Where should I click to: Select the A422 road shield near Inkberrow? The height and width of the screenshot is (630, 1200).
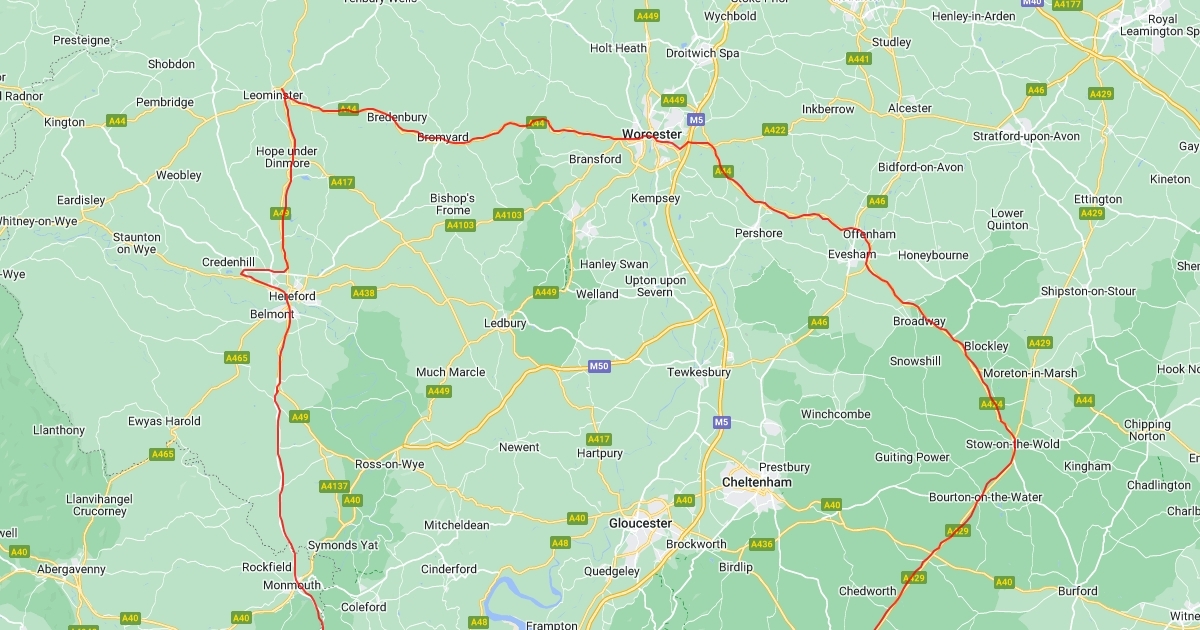(x=775, y=130)
